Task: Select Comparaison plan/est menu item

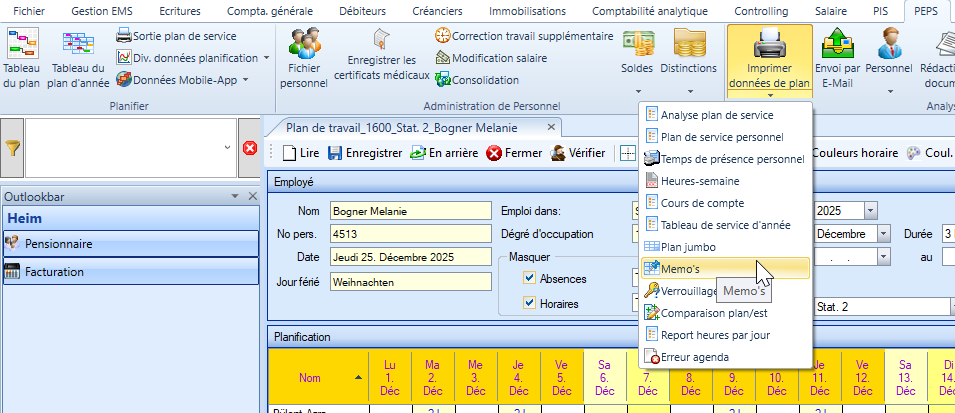Action: (x=725, y=313)
